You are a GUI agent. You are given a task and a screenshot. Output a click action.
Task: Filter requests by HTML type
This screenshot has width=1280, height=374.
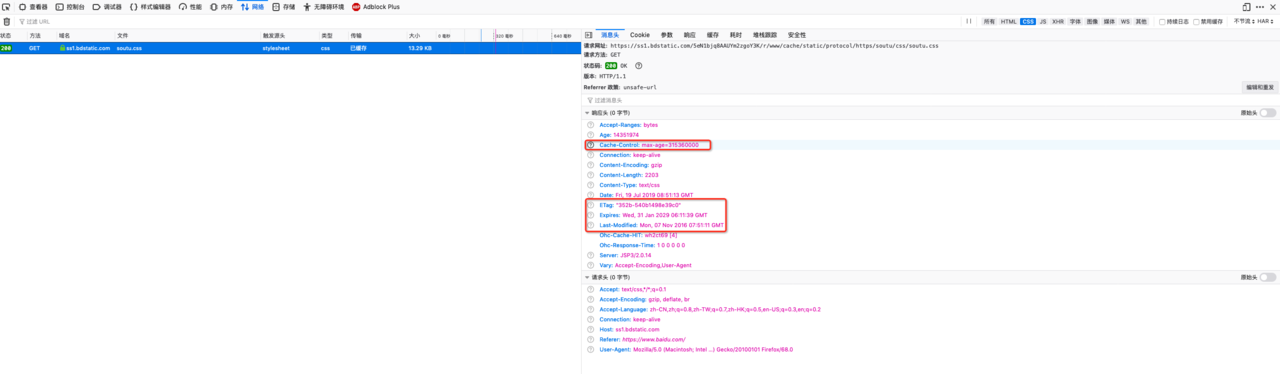[x=1009, y=21]
